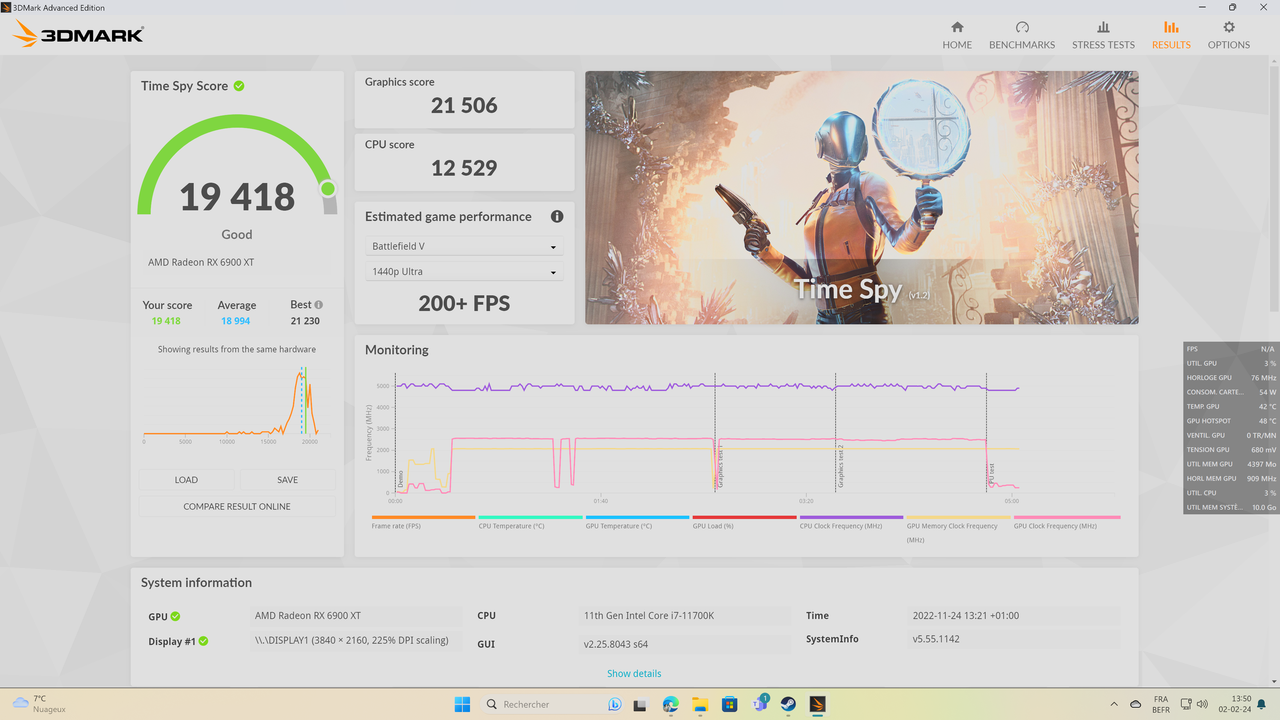Click the green score gauge indicator
Viewport: 1280px width, 720px height.
click(x=327, y=188)
